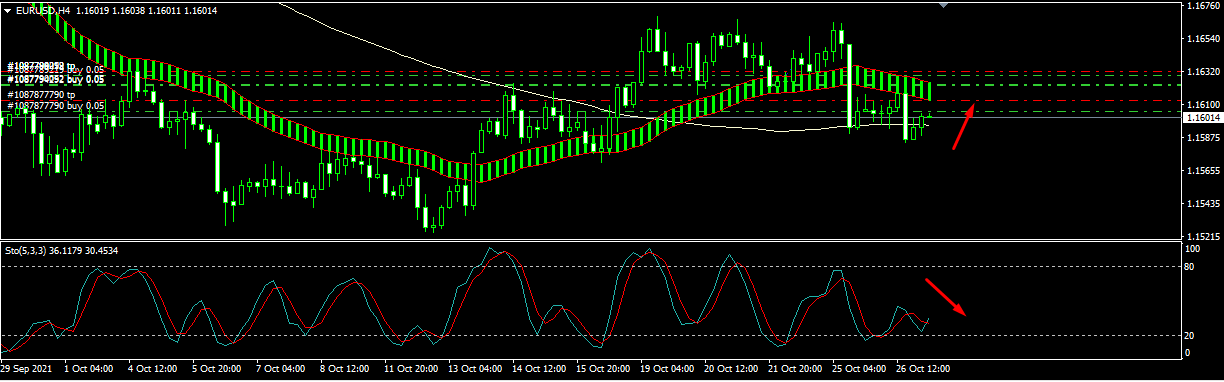
Task: Click the gray chart shift triangle marker
Action: 943,5
